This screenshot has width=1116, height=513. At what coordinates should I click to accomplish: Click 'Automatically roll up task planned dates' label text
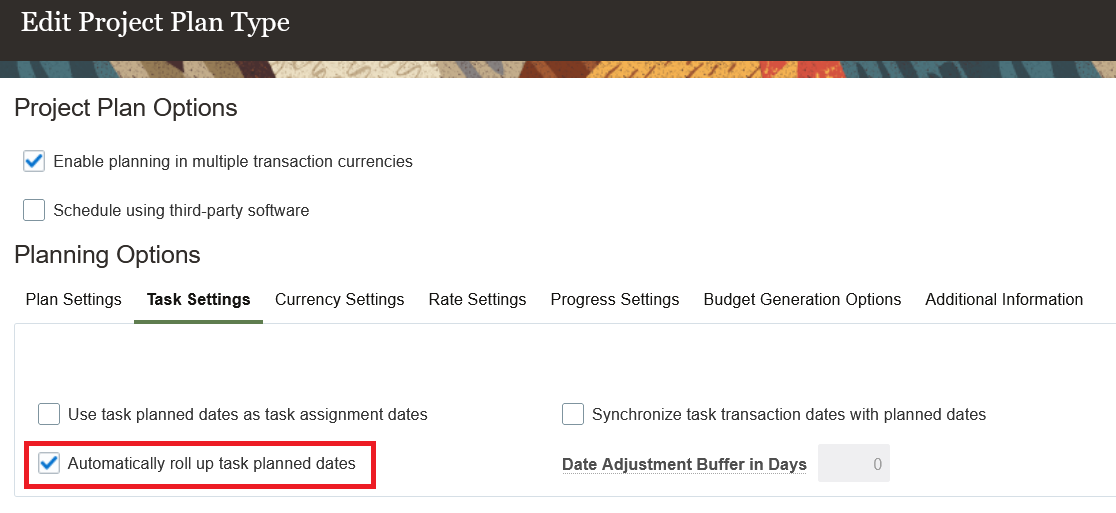click(211, 464)
